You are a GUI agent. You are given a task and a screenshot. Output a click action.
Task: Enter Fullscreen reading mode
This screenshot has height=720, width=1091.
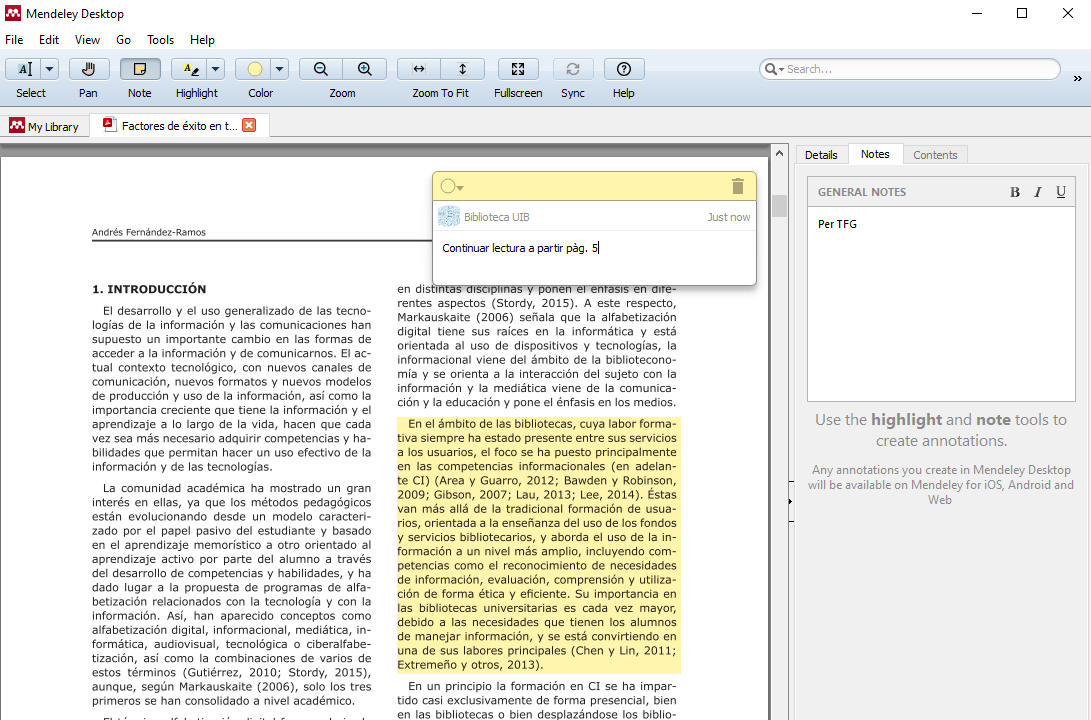click(518, 69)
